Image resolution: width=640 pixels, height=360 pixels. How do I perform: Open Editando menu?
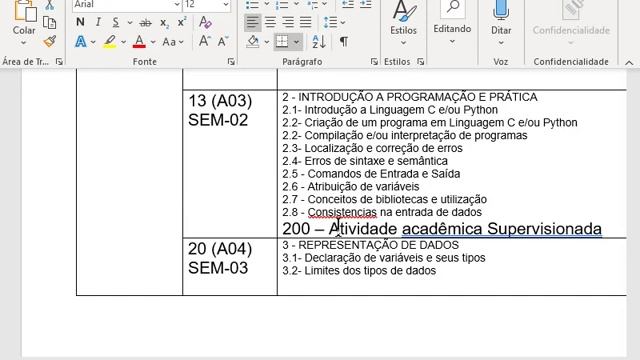pos(452,23)
